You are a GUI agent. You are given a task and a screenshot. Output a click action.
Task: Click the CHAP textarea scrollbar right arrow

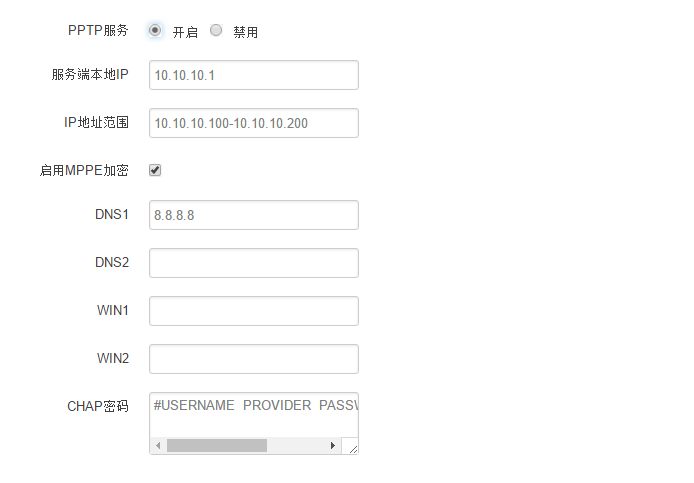[x=332, y=445]
